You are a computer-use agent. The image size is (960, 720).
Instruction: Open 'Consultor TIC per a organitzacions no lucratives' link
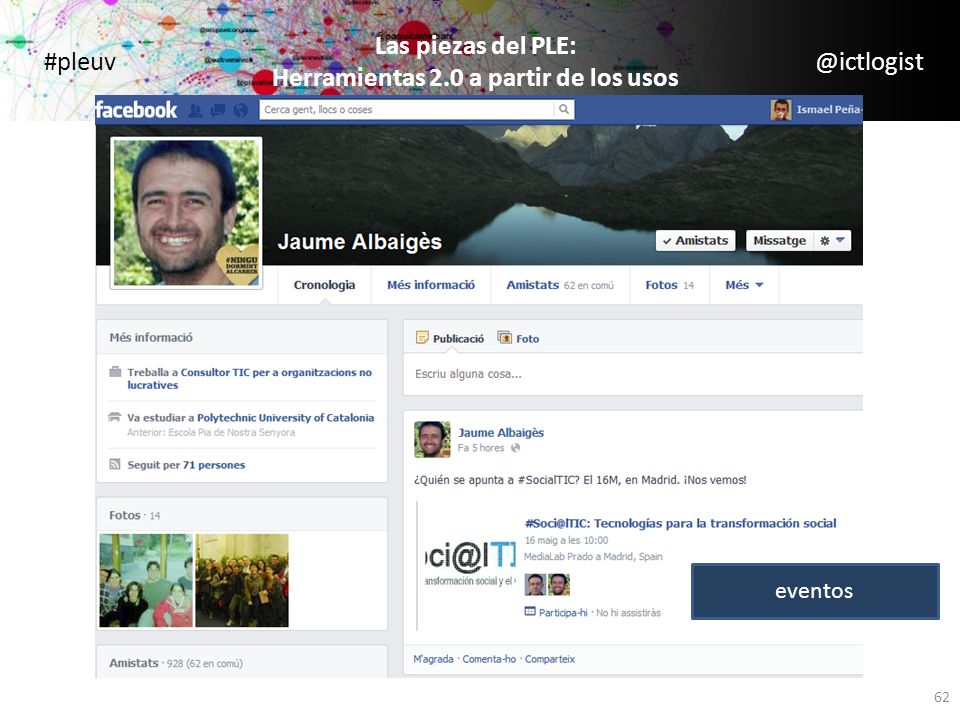click(x=250, y=378)
